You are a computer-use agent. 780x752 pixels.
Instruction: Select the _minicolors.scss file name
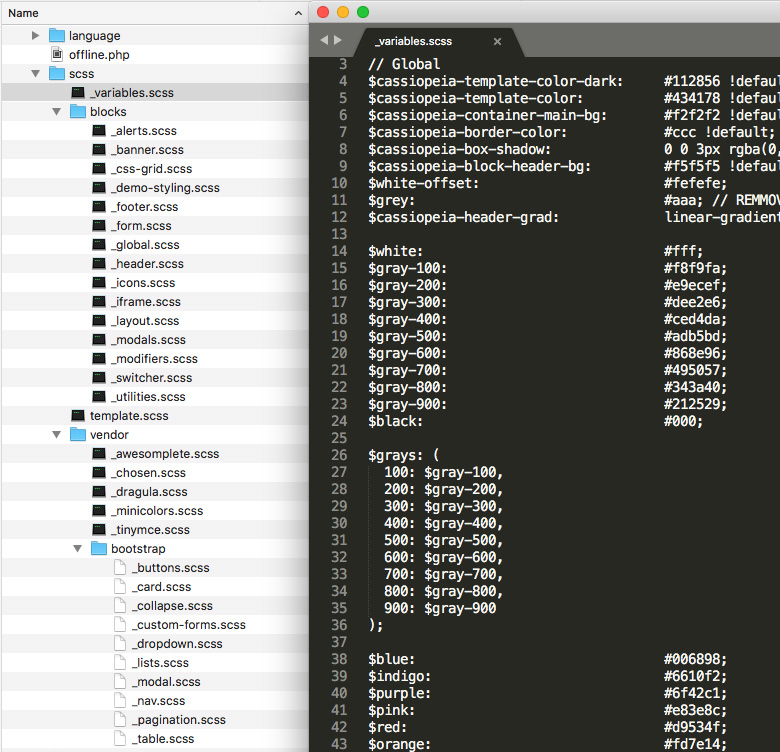157,510
